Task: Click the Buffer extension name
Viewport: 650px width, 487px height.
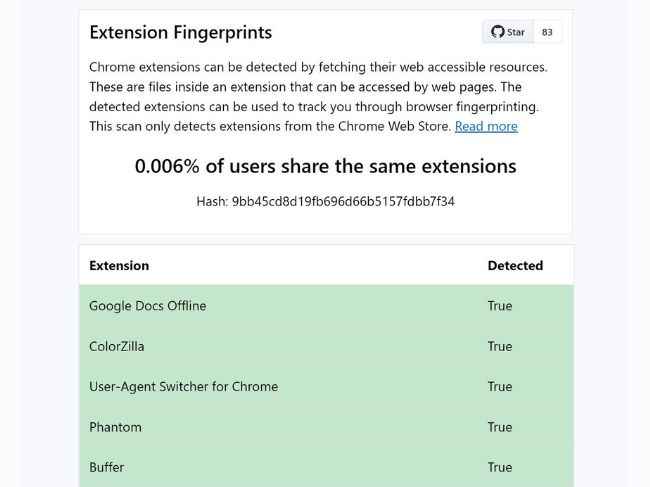Action: (107, 467)
